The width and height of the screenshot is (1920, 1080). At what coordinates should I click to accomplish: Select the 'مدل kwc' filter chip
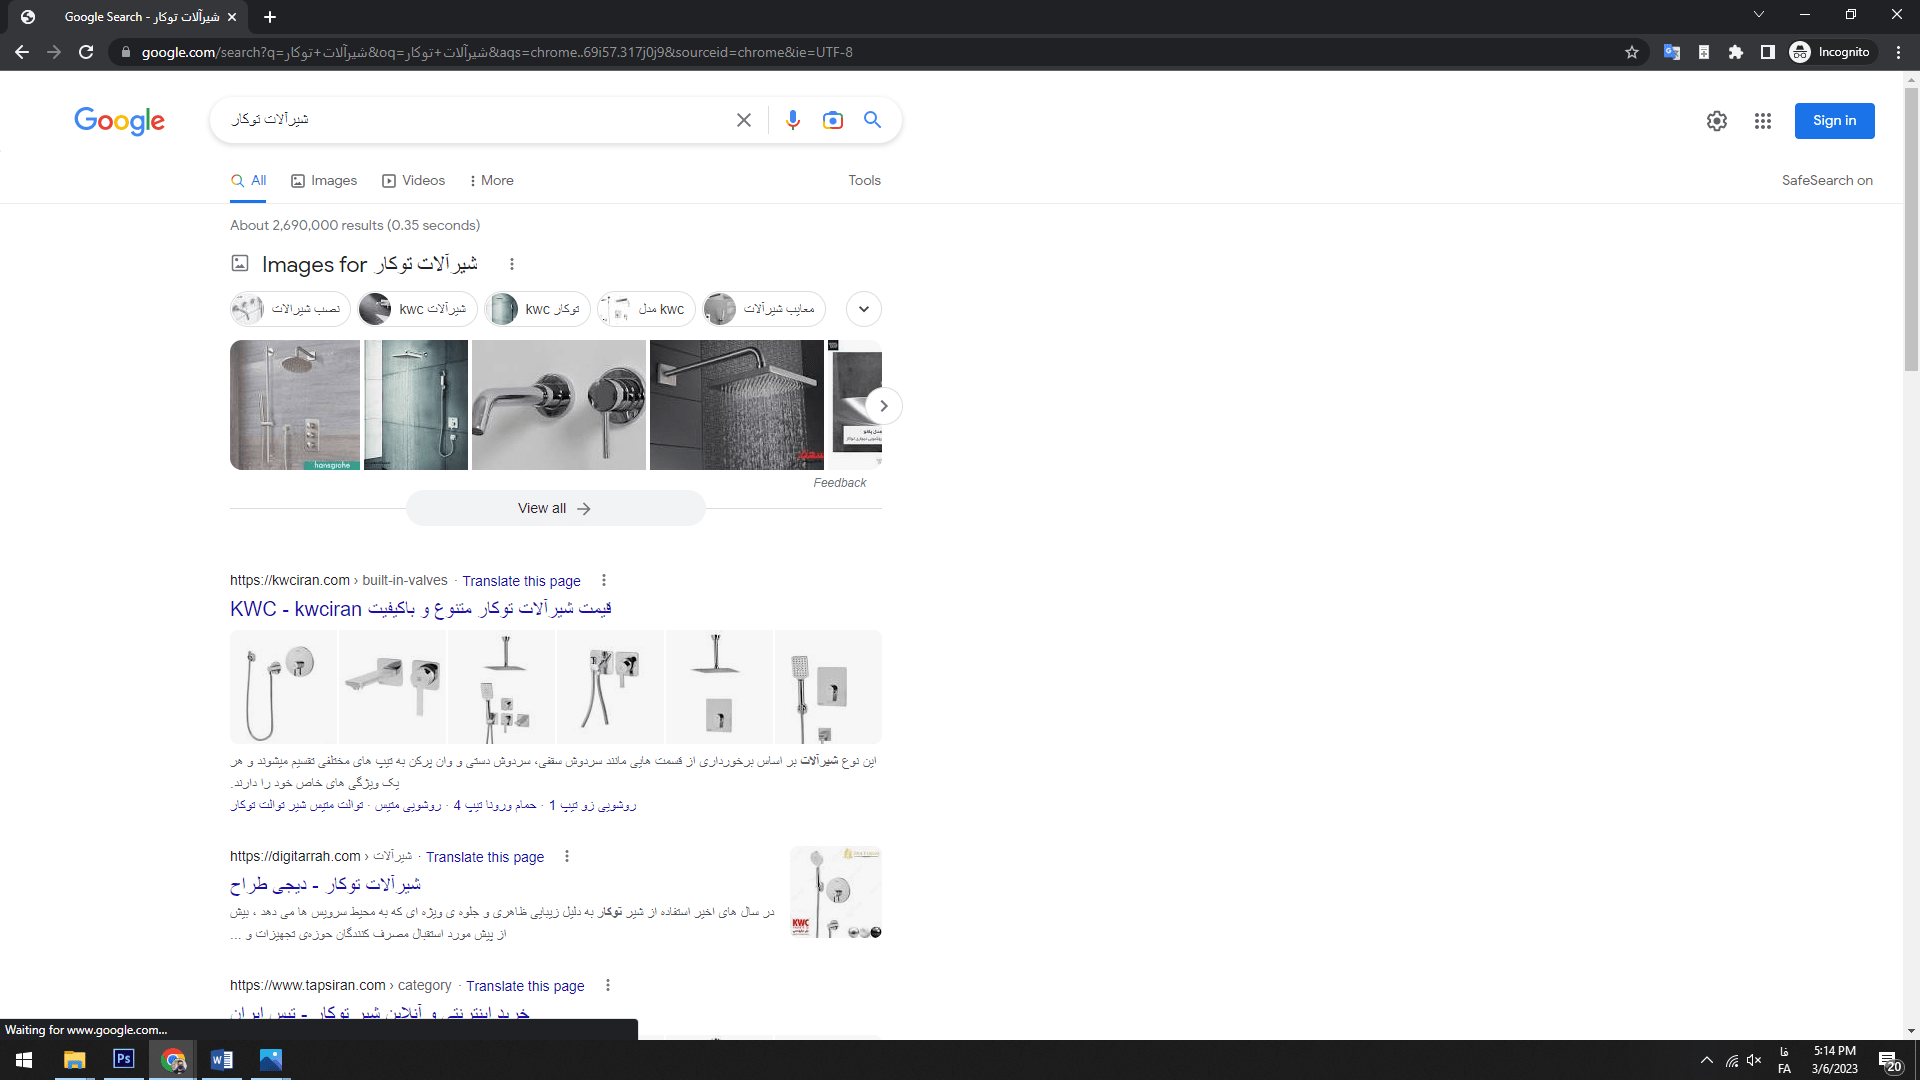646,309
